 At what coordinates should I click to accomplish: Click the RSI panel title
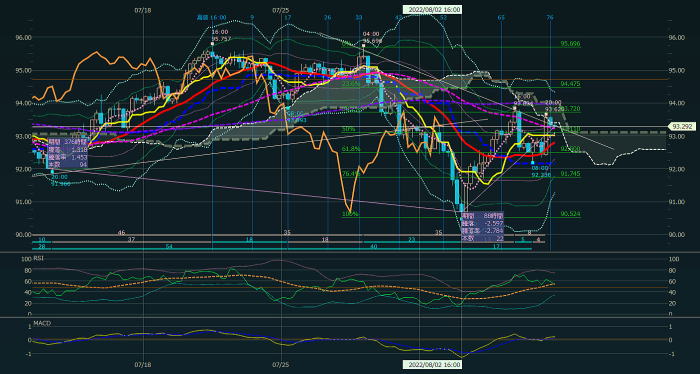point(38,258)
